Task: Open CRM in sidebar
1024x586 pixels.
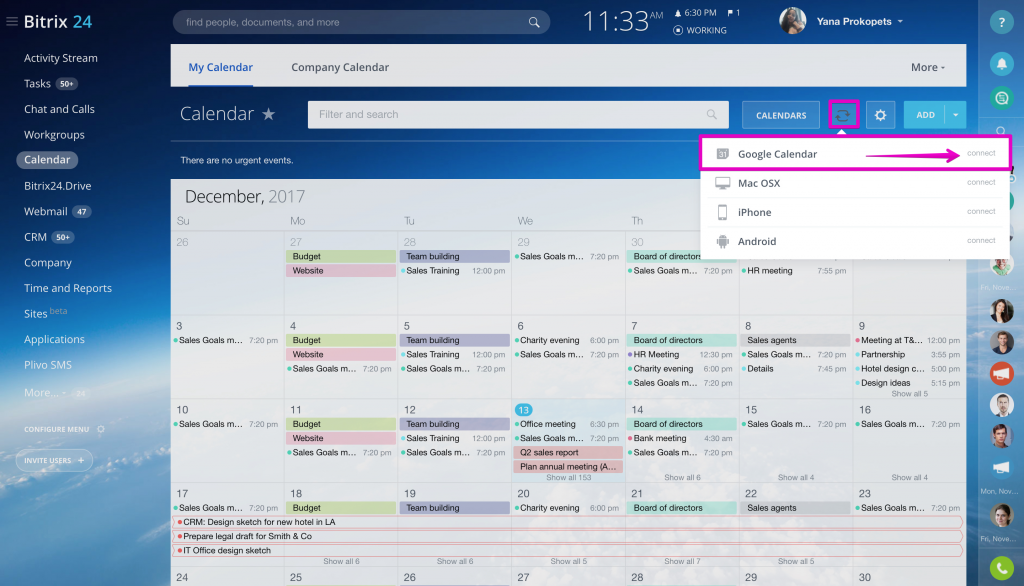Action: pos(35,236)
